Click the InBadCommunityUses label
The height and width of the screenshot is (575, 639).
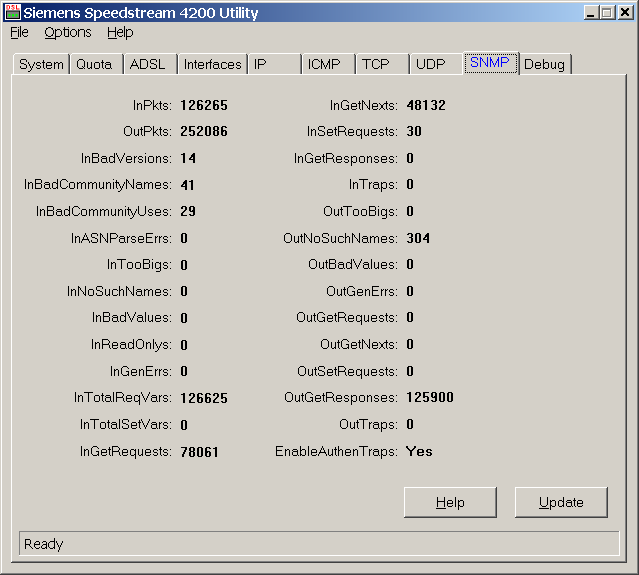[x=104, y=211]
